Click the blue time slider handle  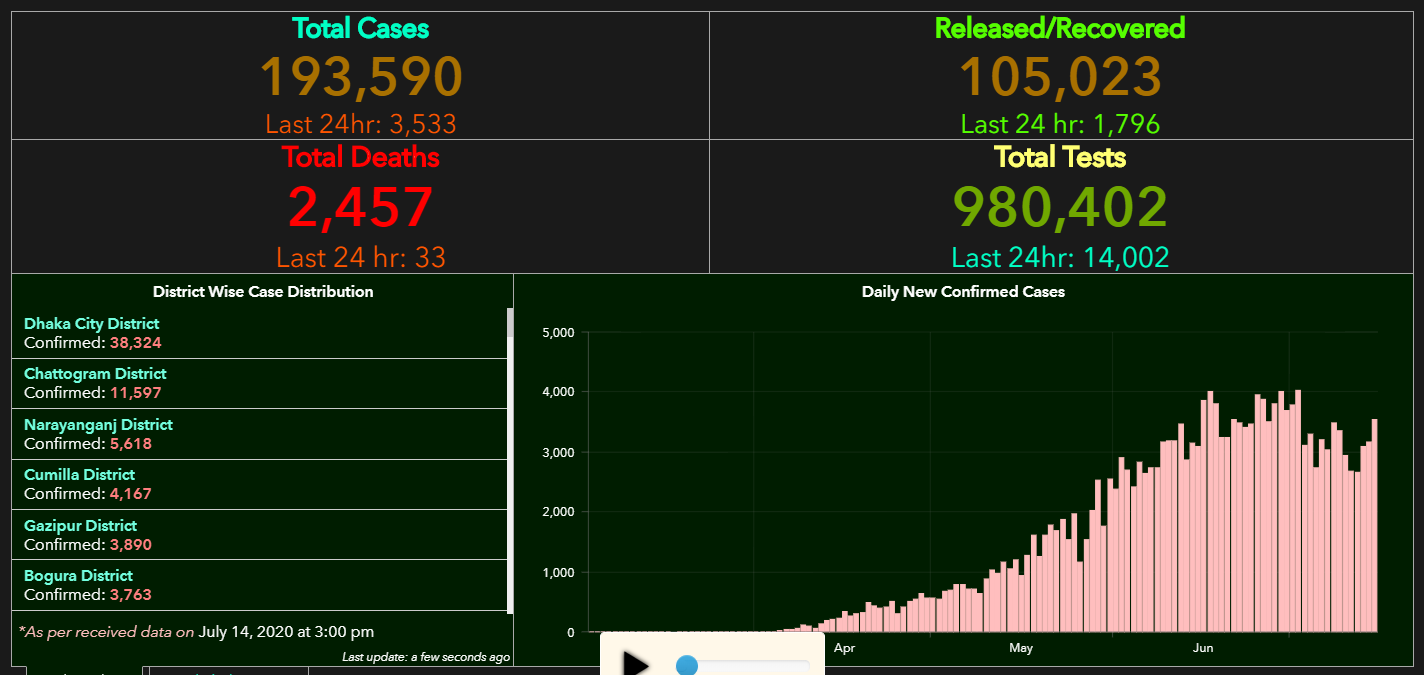[x=687, y=665]
